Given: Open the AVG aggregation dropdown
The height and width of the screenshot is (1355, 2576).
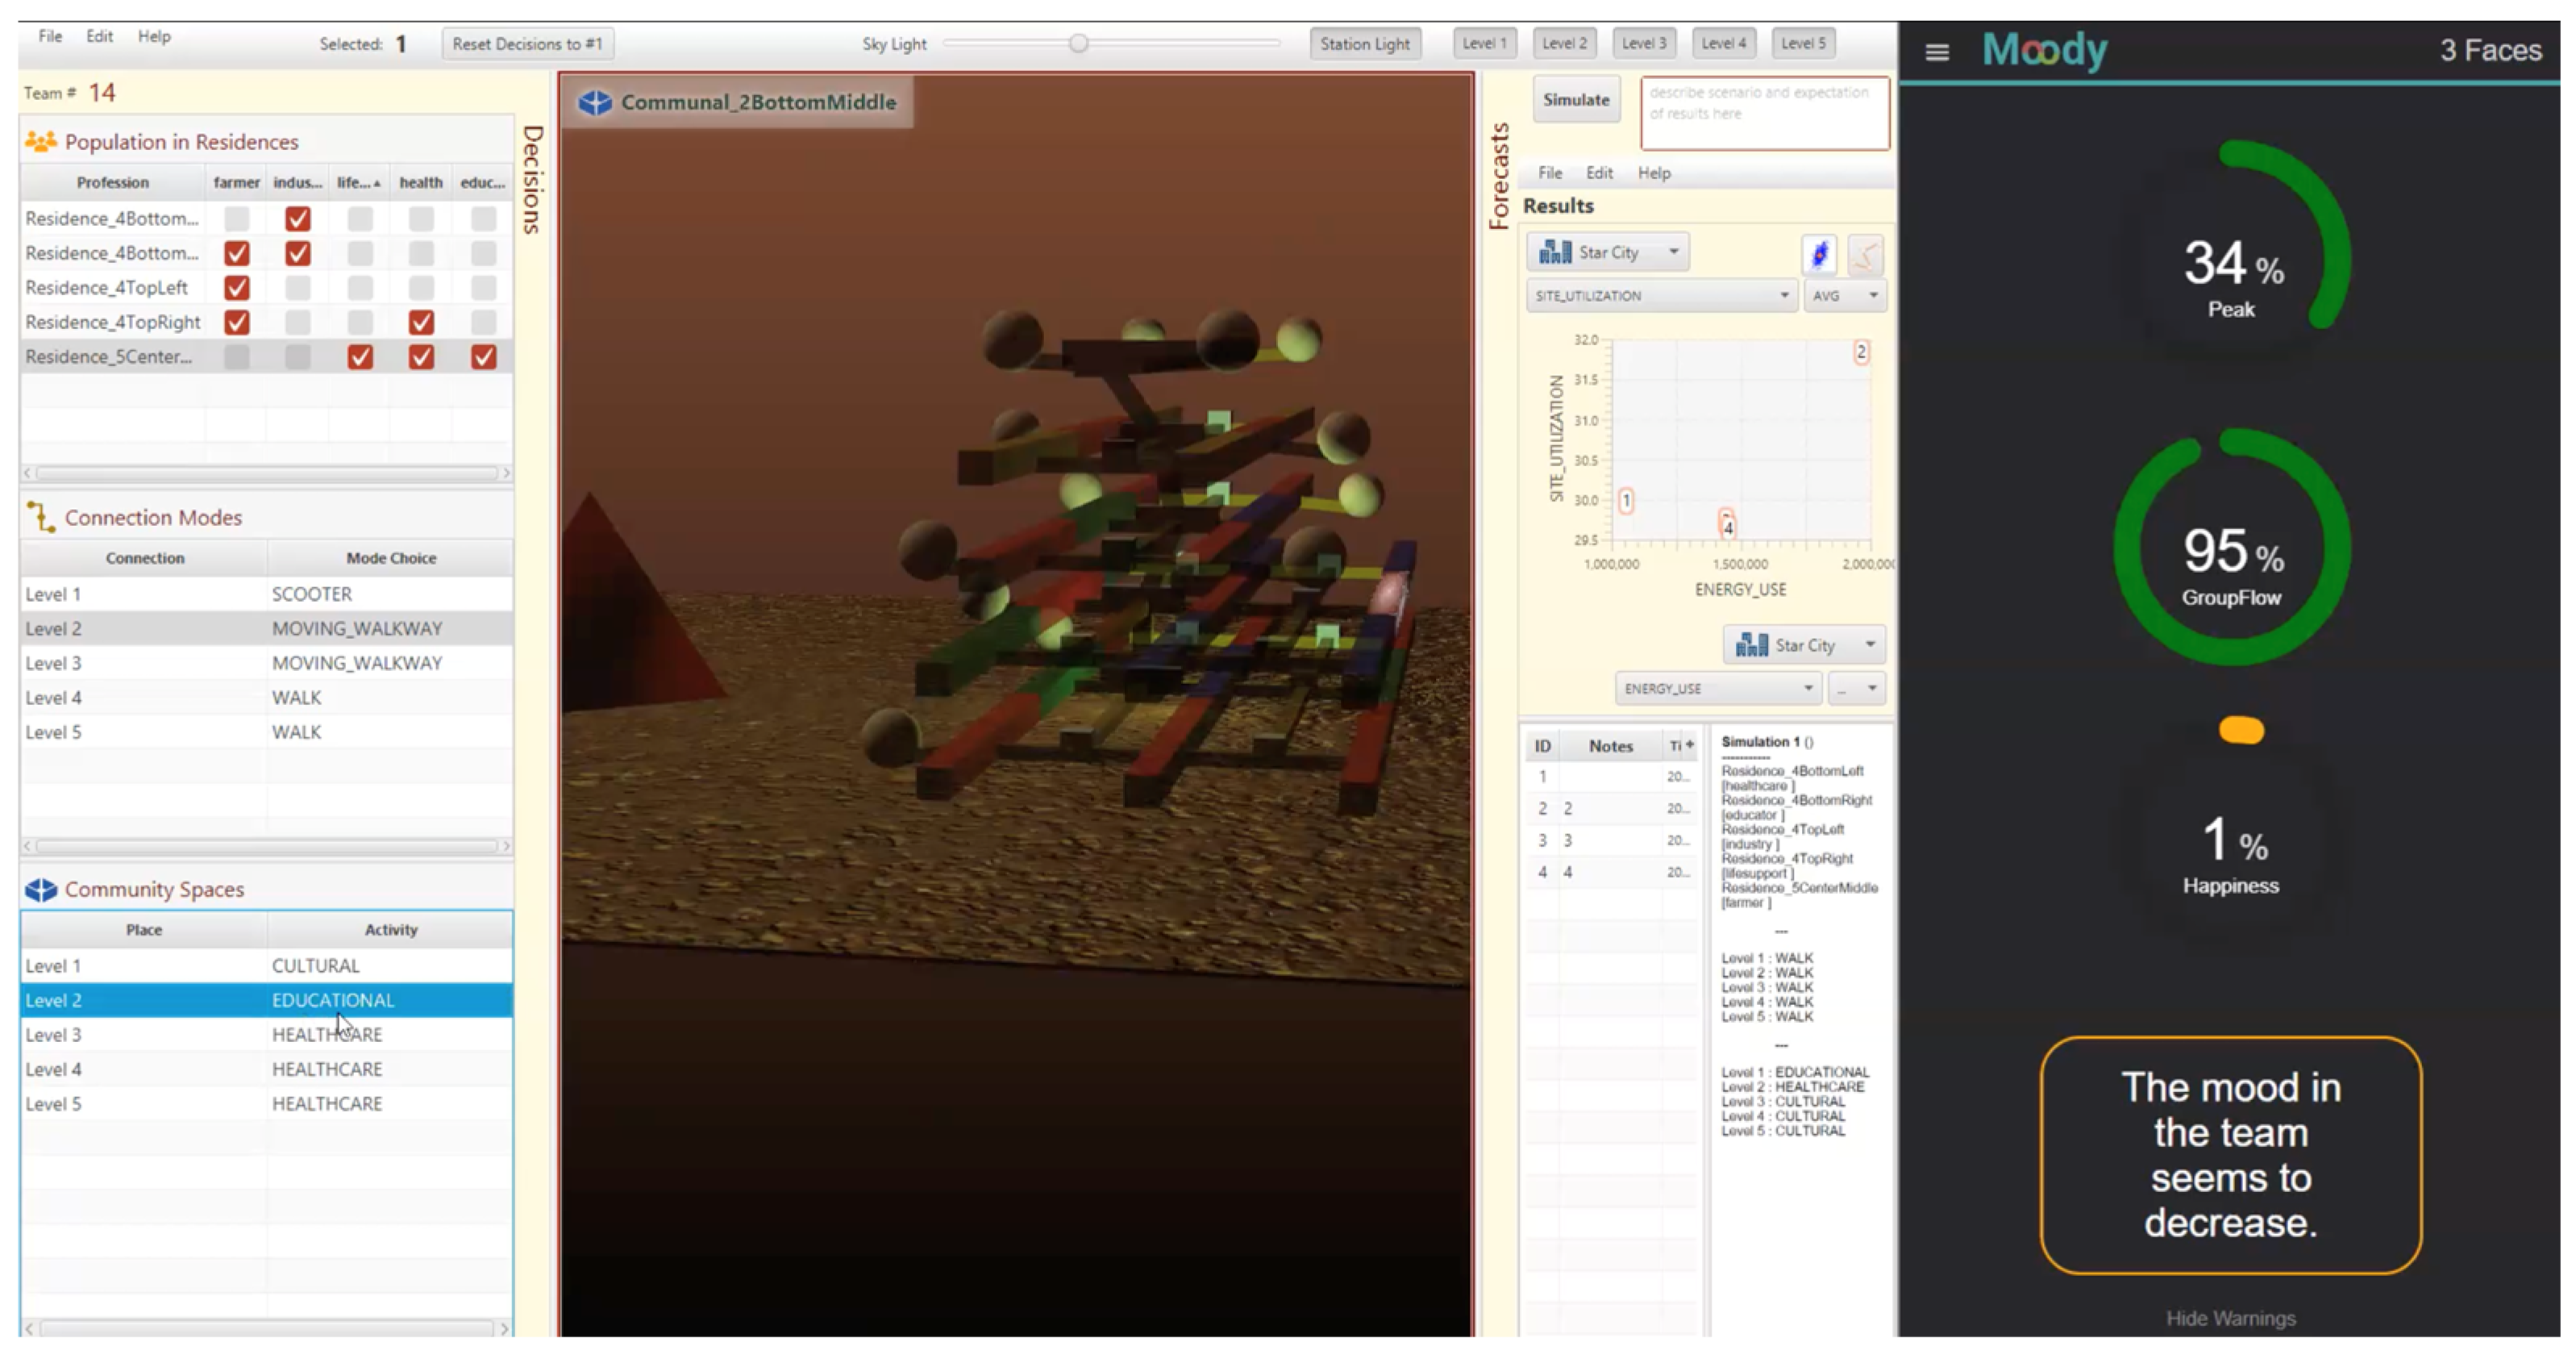Looking at the screenshot, I should coord(1845,296).
